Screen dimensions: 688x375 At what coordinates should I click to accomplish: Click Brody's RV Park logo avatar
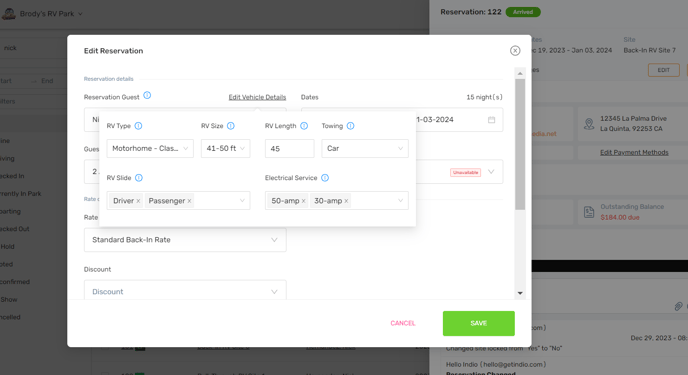point(9,14)
